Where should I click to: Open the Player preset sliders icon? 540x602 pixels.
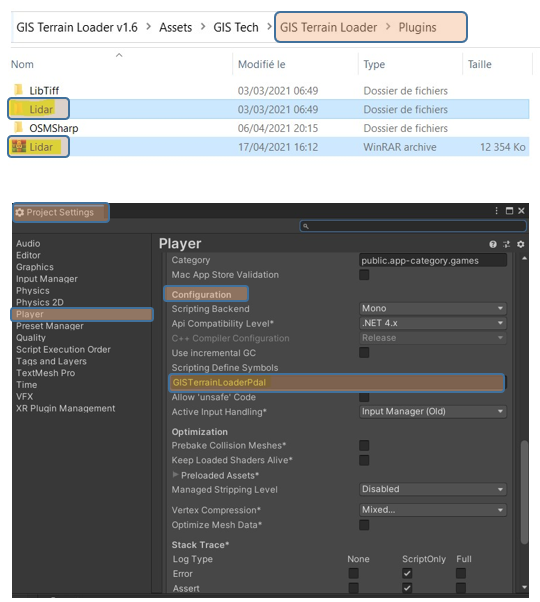[507, 244]
